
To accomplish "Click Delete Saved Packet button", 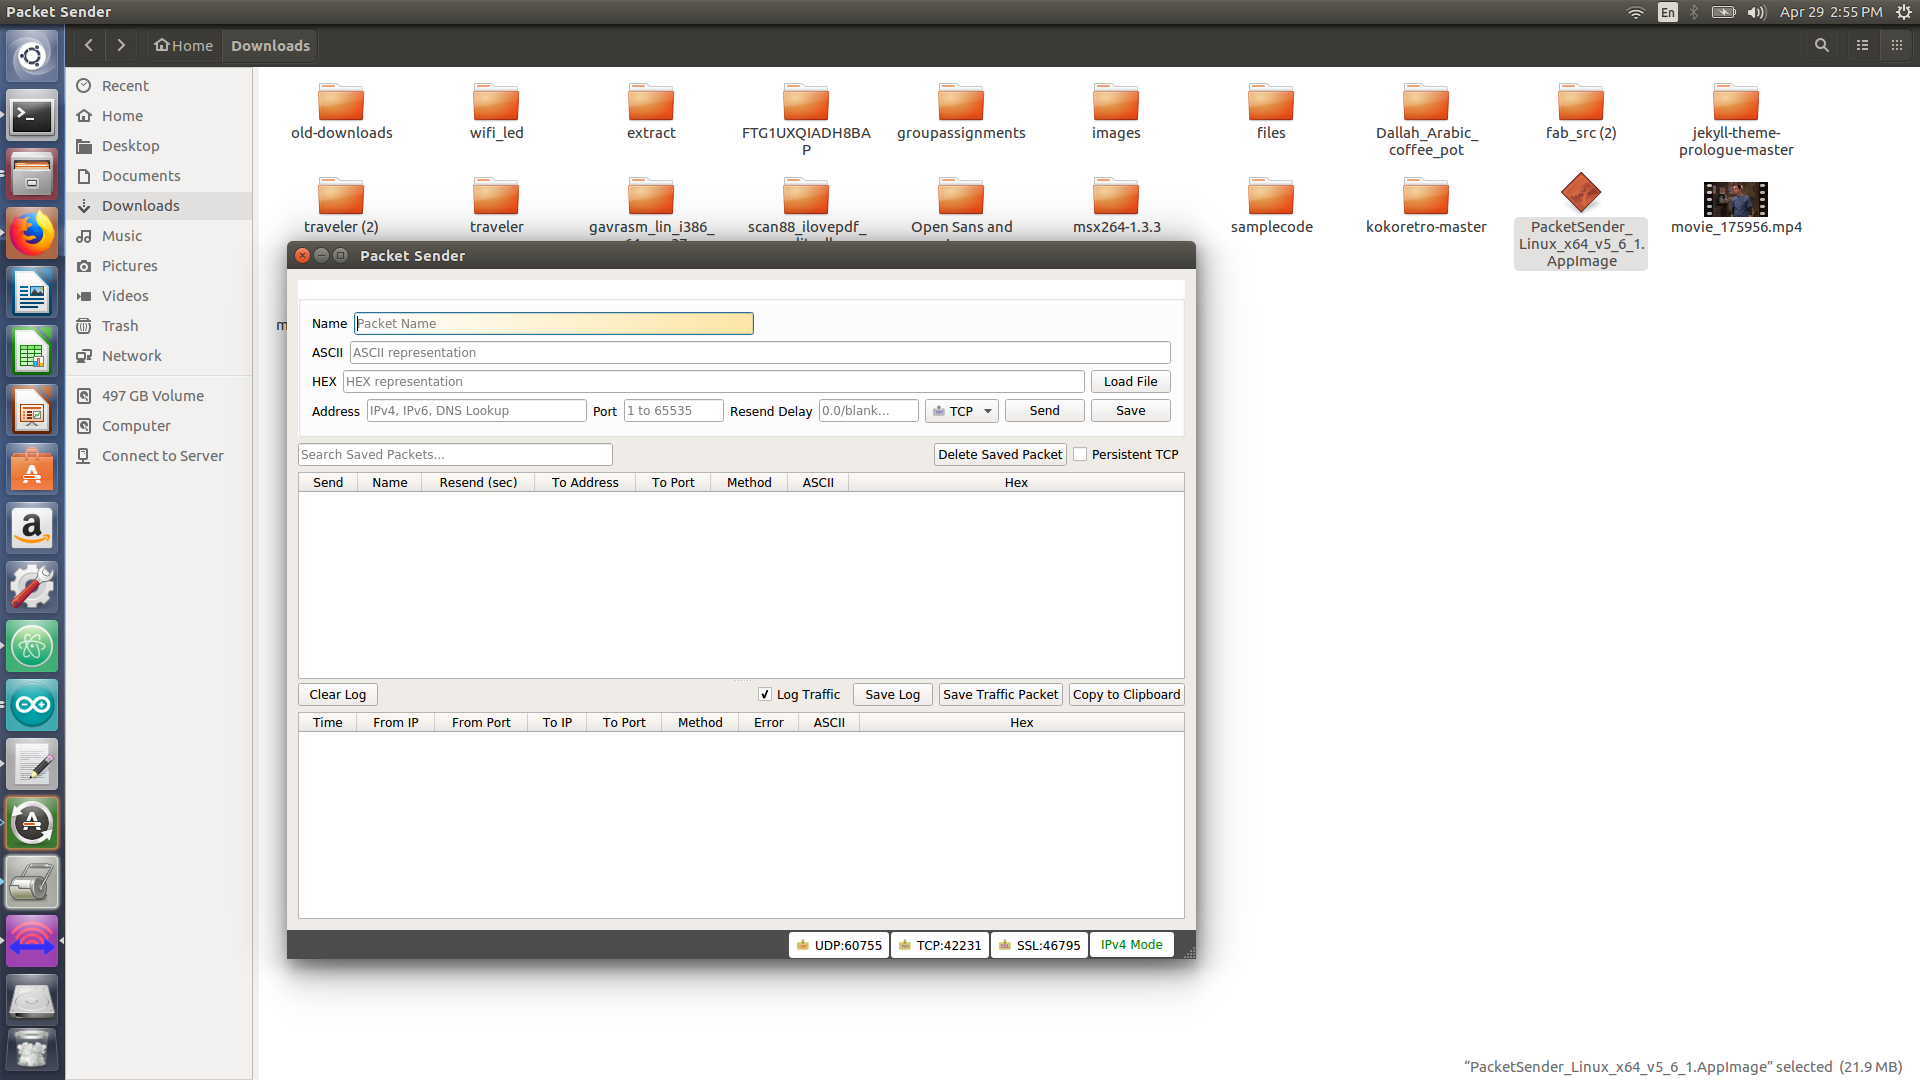I will 1000,454.
